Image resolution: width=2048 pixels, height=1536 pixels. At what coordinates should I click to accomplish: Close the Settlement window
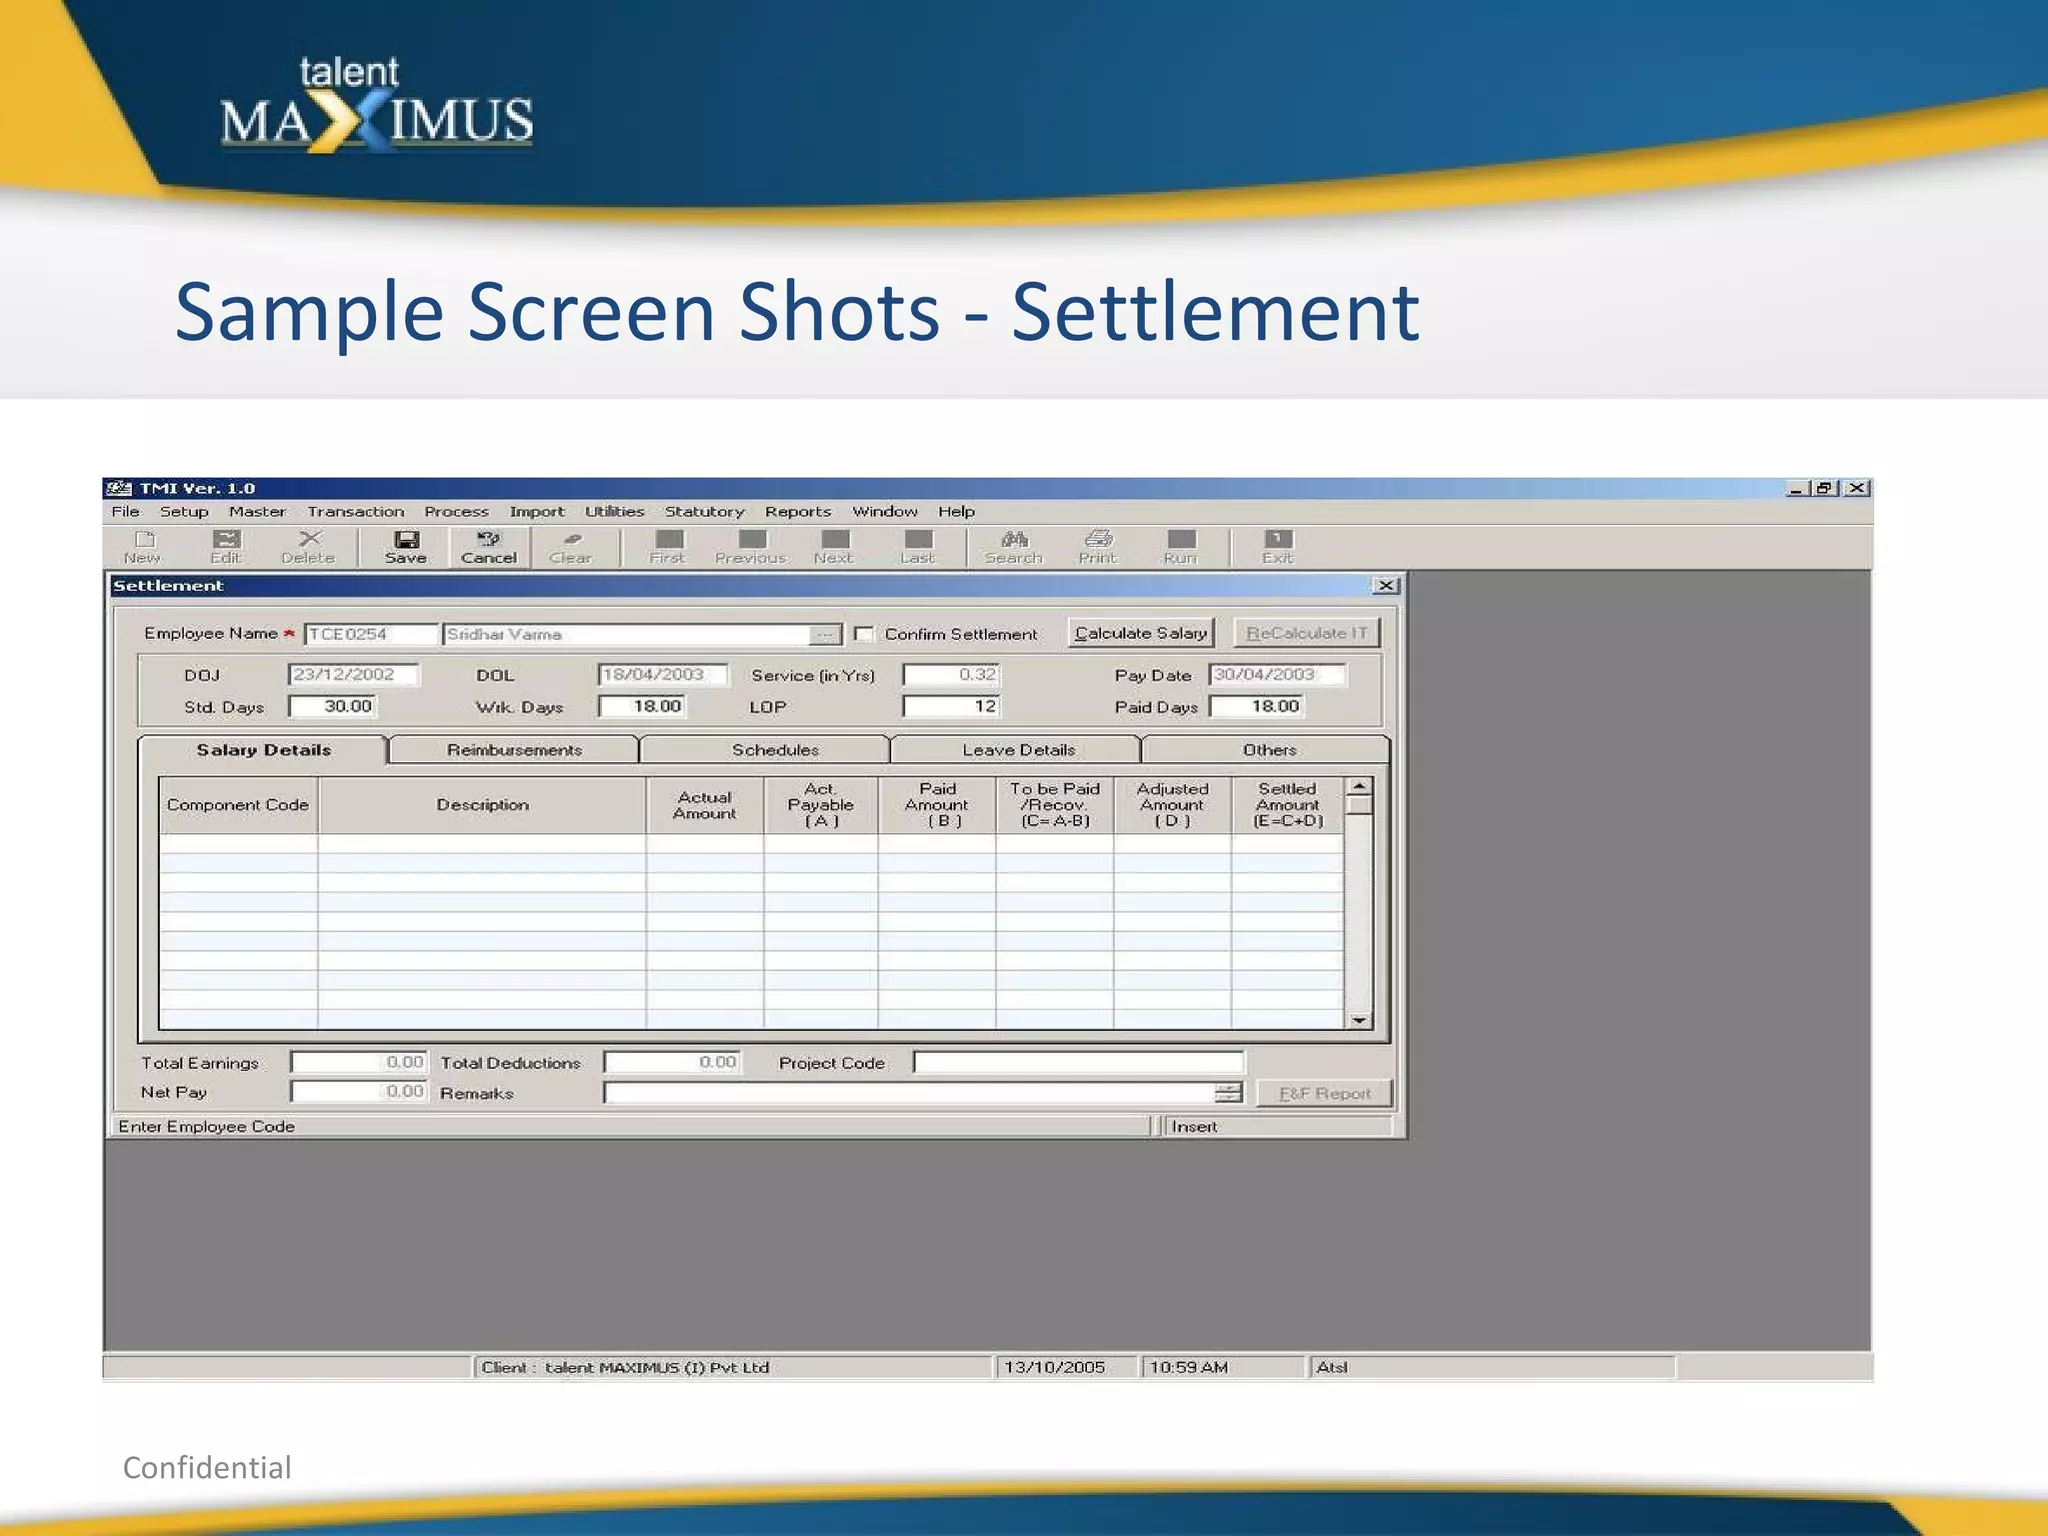(x=1385, y=586)
